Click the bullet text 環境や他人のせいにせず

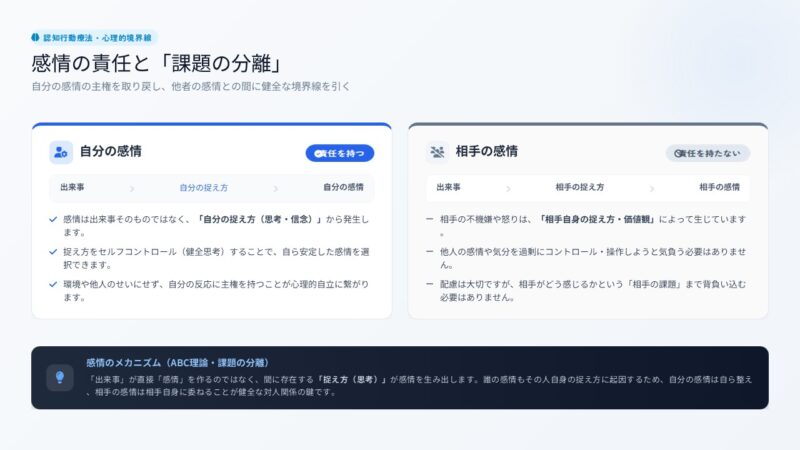pos(216,291)
